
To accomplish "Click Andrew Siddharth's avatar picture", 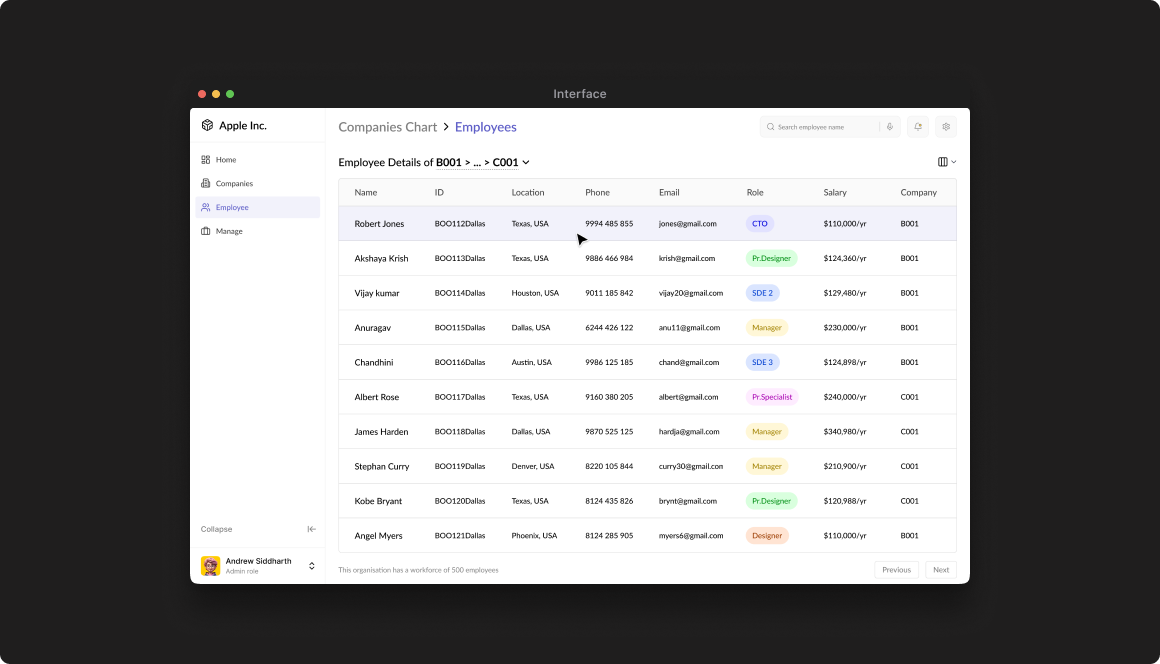I will (210, 566).
